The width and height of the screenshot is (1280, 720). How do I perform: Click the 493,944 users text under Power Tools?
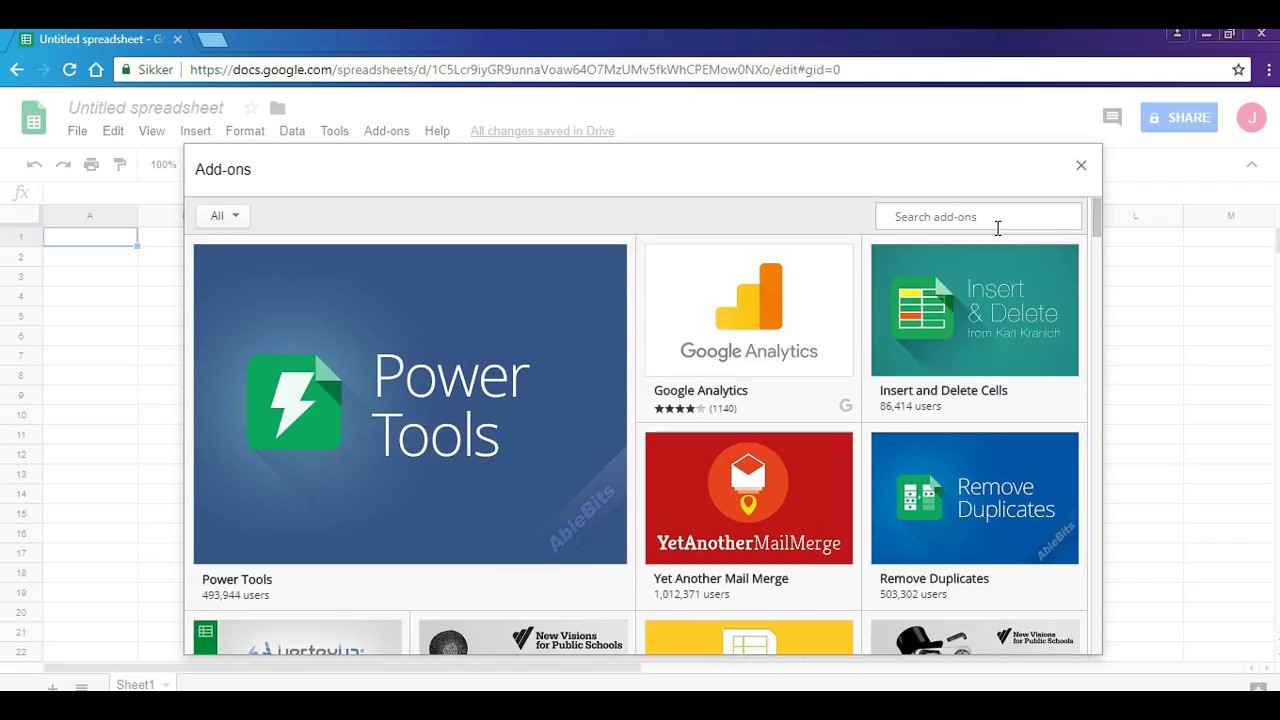236,595
